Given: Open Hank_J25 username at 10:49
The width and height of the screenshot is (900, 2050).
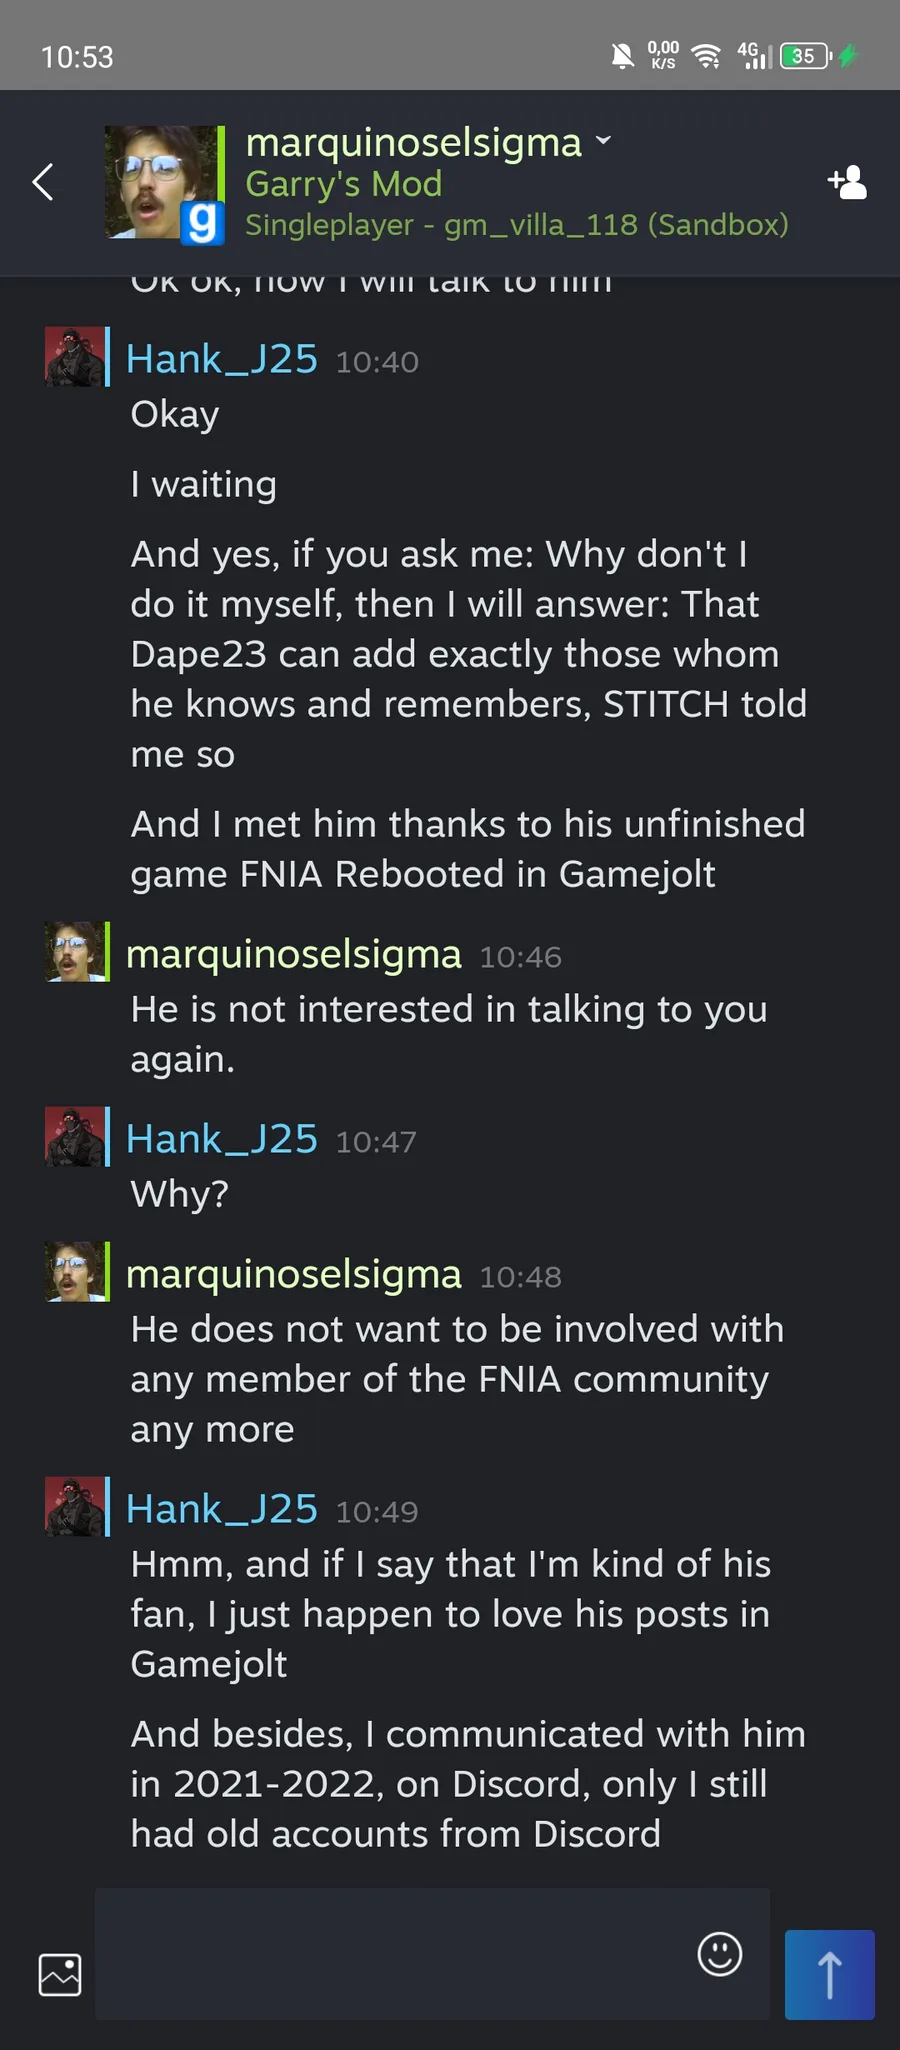Looking at the screenshot, I should (222, 1509).
